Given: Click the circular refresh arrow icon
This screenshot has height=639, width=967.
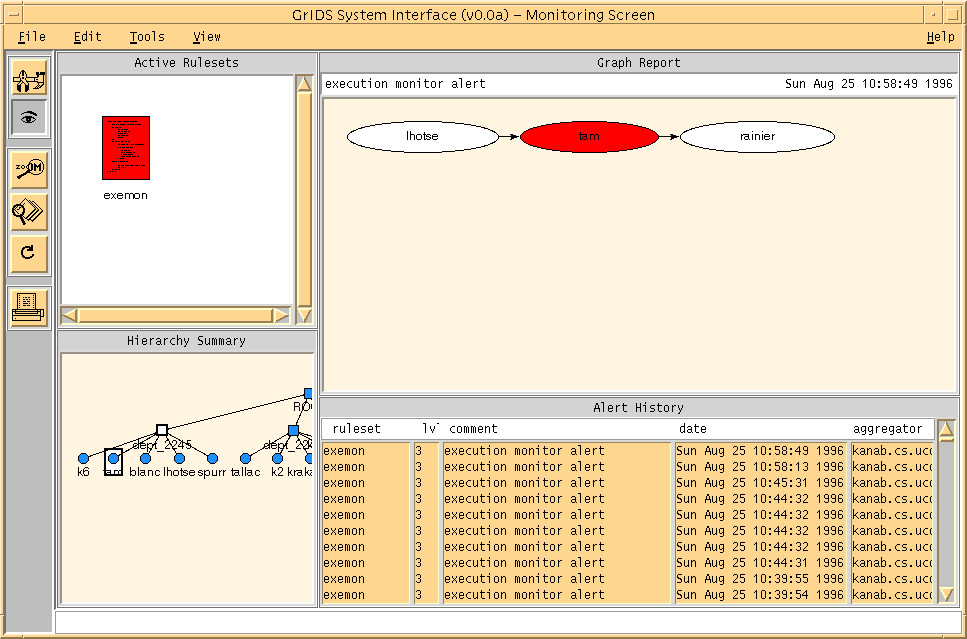Looking at the screenshot, I should click(29, 253).
